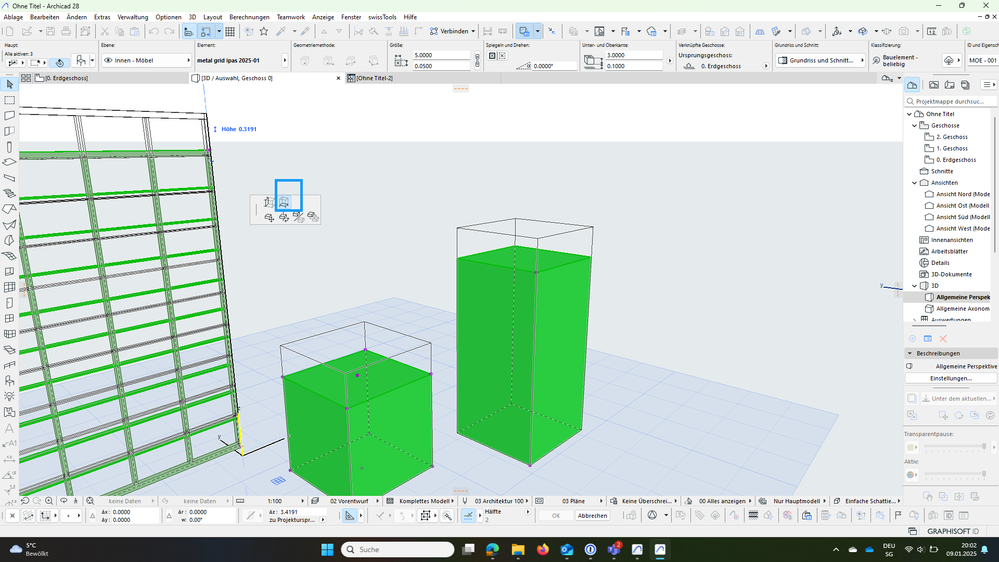Click the Einstellungen... button
The height and width of the screenshot is (562, 999).
click(x=951, y=379)
